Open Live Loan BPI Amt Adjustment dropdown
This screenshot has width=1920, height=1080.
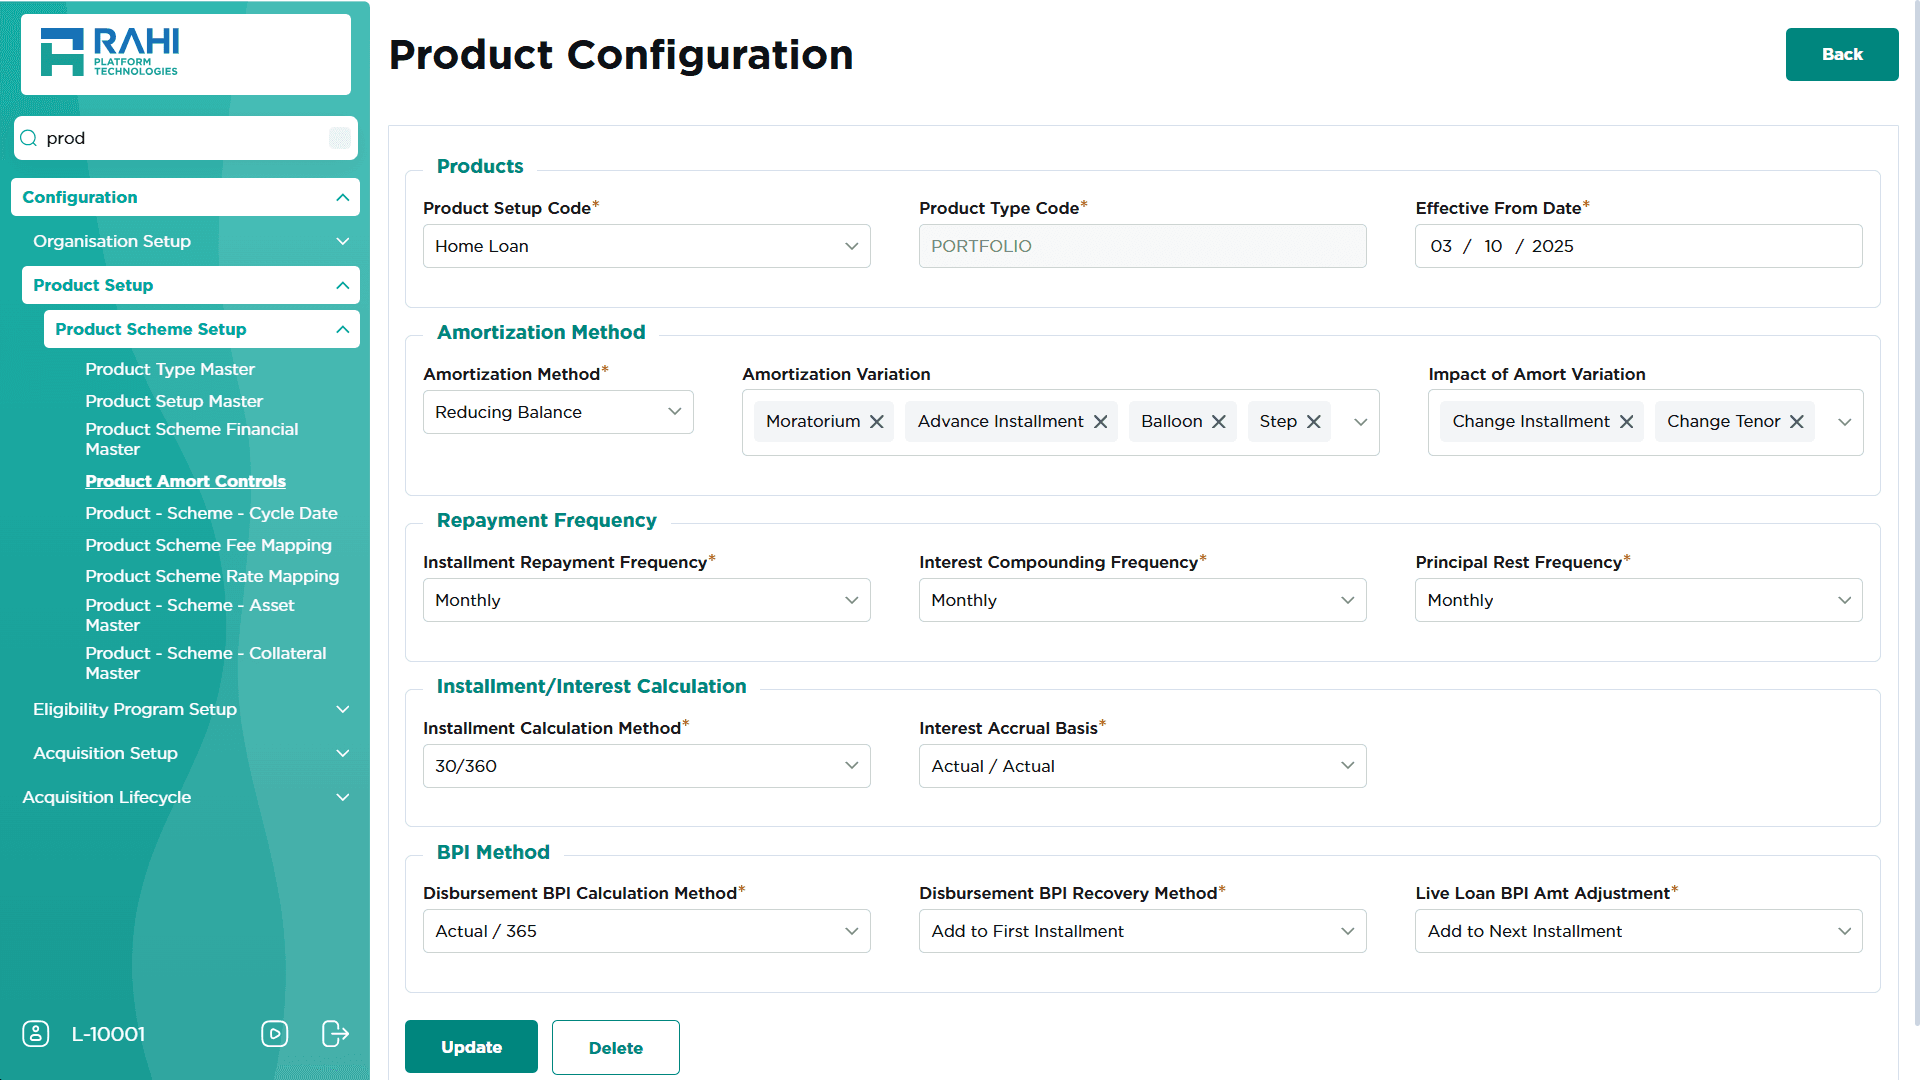point(1638,931)
